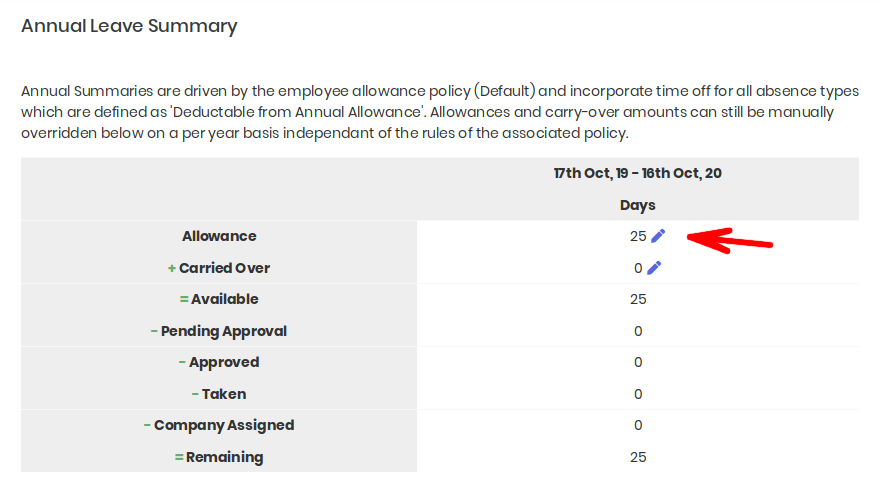Image resolution: width=882 pixels, height=493 pixels.
Task: Select the Allowance row label
Action: pos(219,236)
